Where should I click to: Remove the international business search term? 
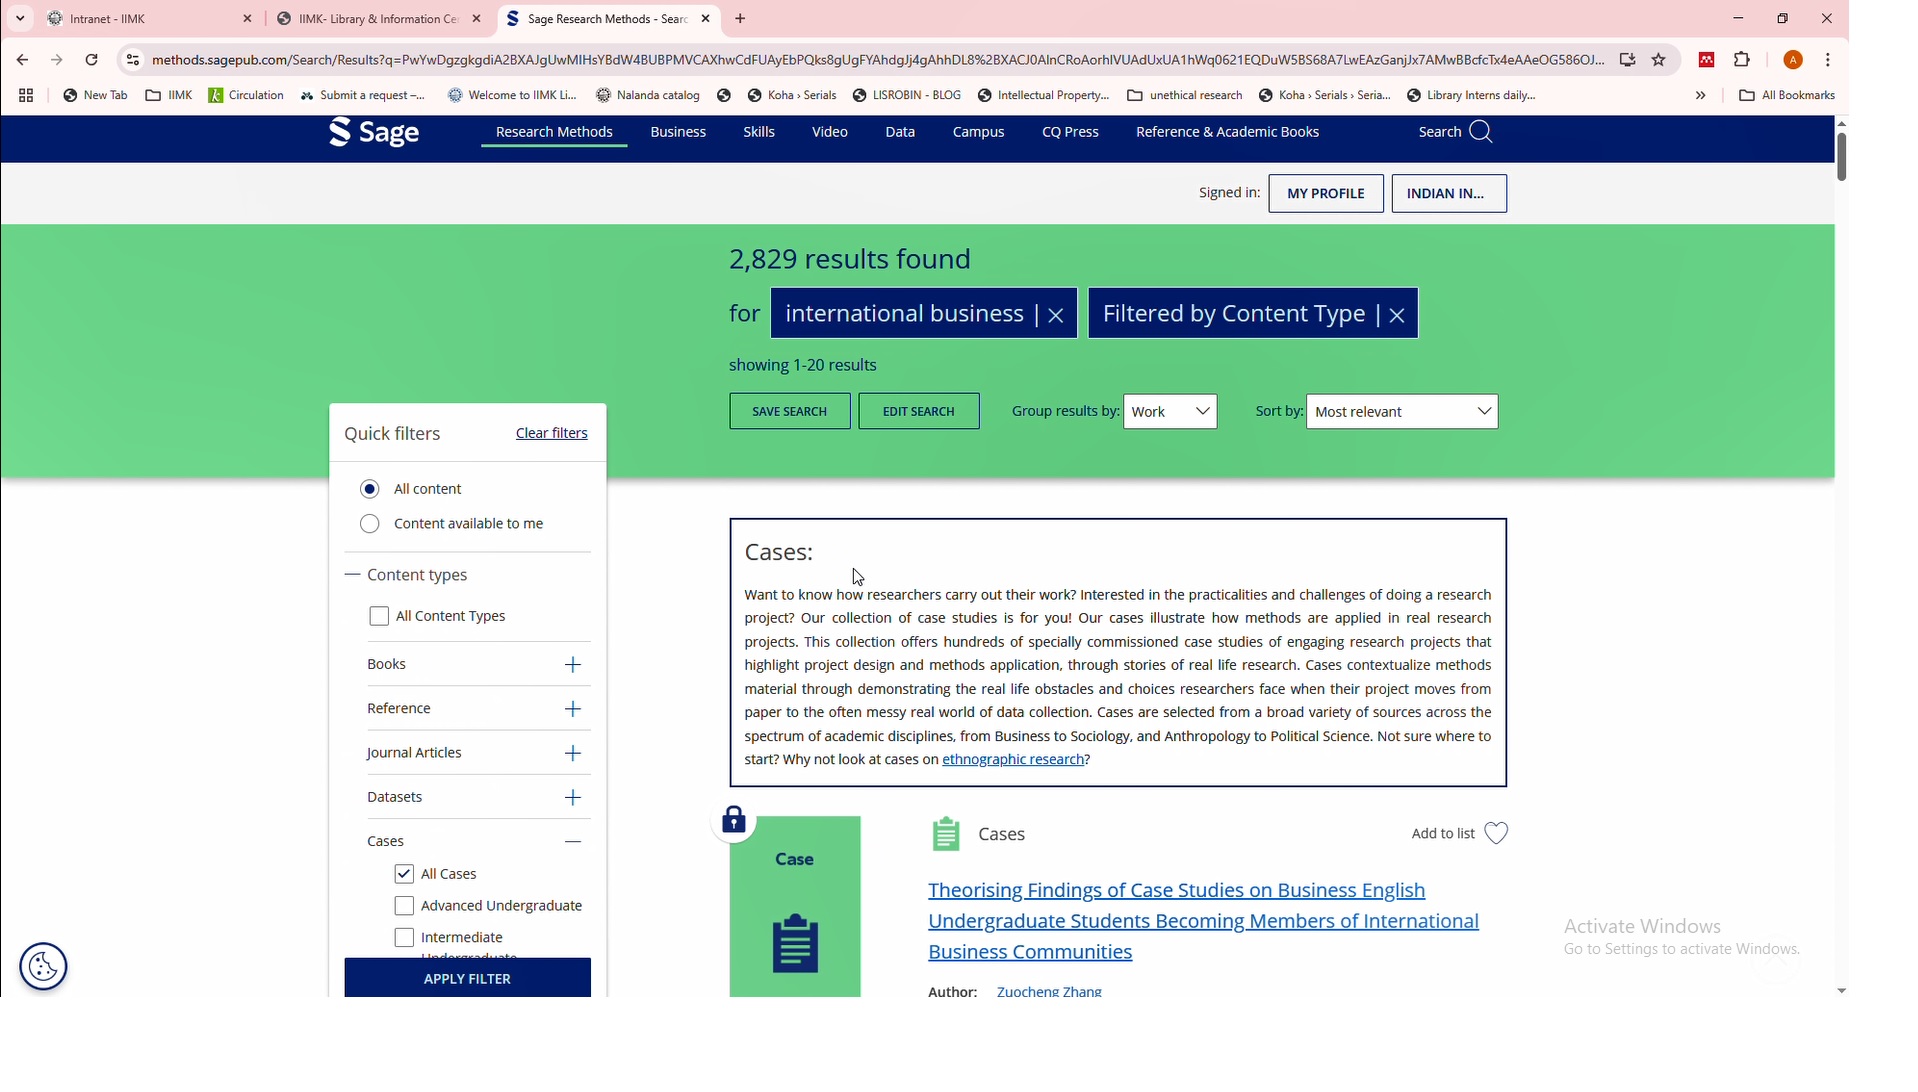(x=1055, y=315)
